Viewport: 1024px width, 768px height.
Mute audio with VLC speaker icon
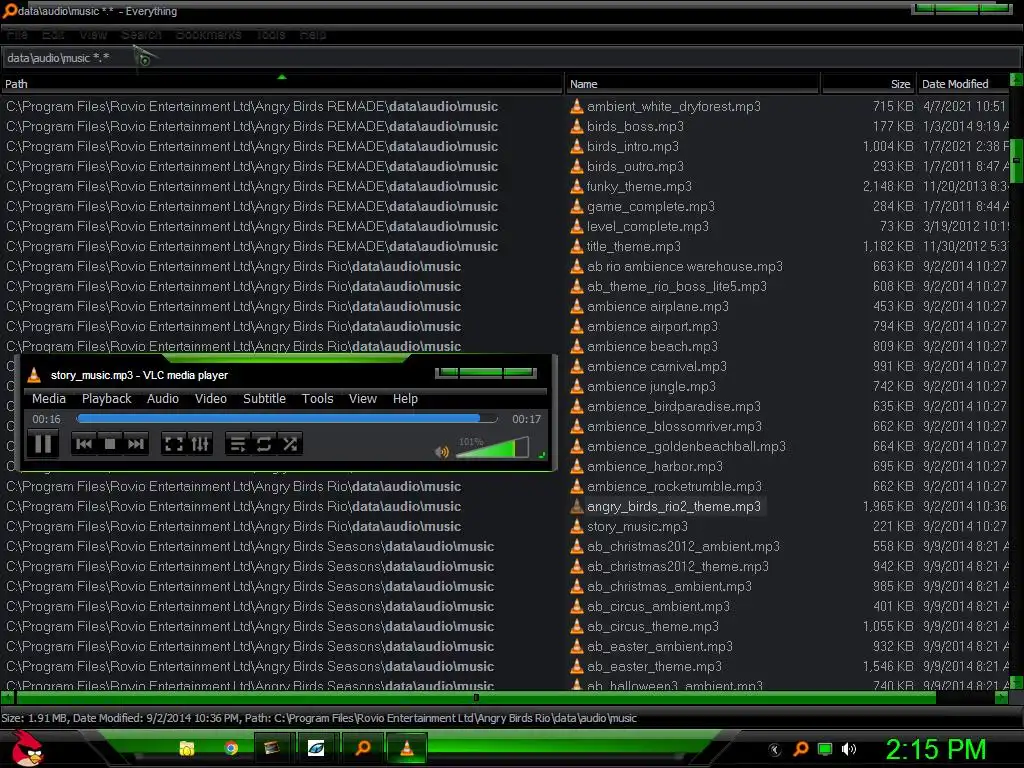pos(441,451)
